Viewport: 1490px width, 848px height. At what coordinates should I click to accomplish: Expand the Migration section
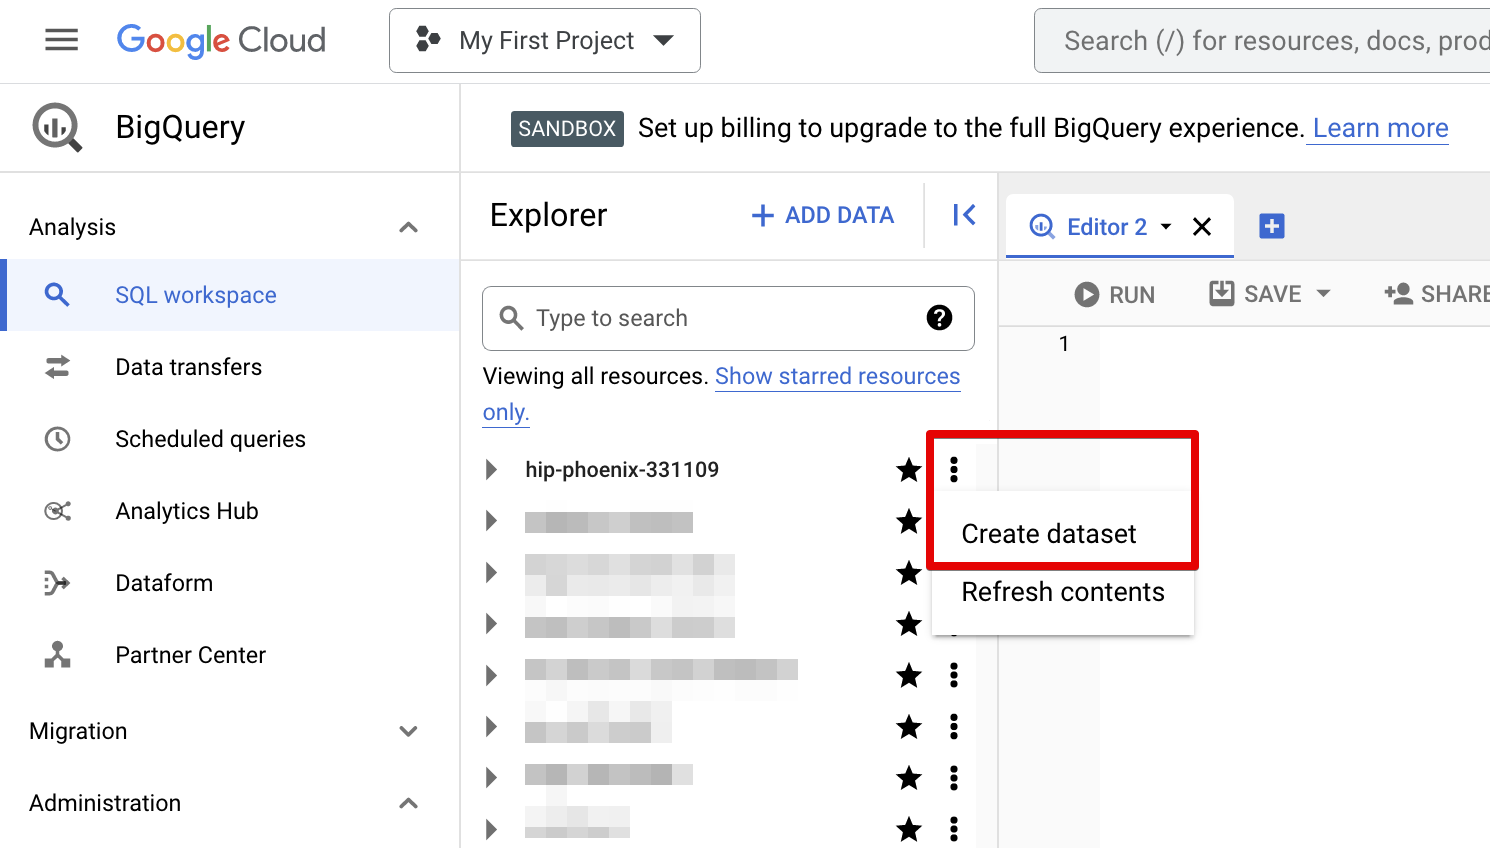(408, 731)
